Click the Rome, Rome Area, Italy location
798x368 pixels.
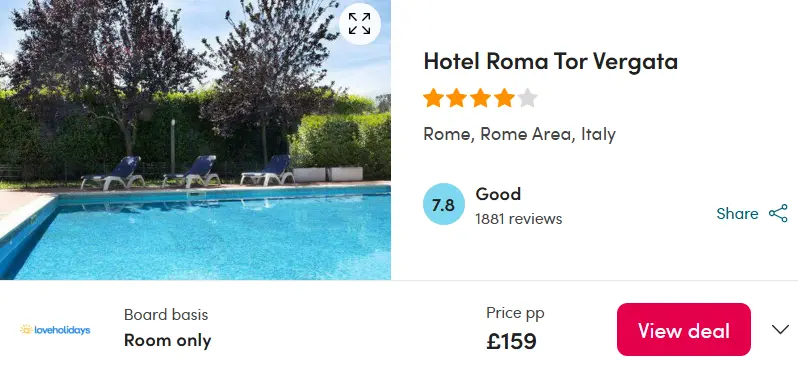pos(520,134)
